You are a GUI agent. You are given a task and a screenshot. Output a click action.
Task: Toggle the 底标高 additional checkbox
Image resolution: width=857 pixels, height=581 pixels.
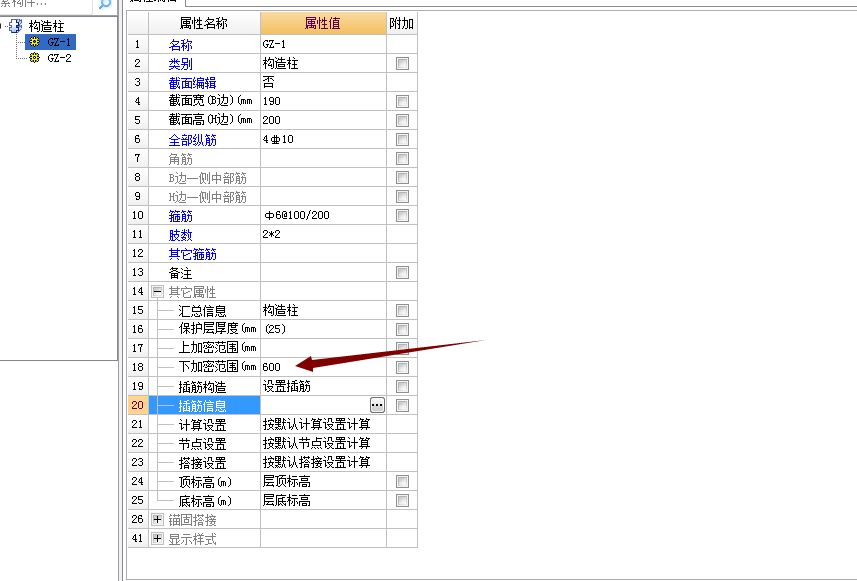tap(402, 500)
